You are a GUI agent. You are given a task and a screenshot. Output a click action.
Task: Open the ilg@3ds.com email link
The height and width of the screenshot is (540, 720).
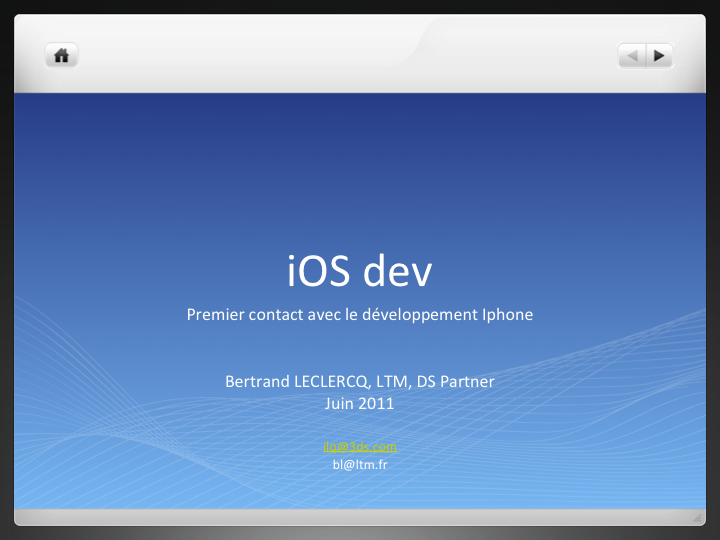(x=360, y=447)
